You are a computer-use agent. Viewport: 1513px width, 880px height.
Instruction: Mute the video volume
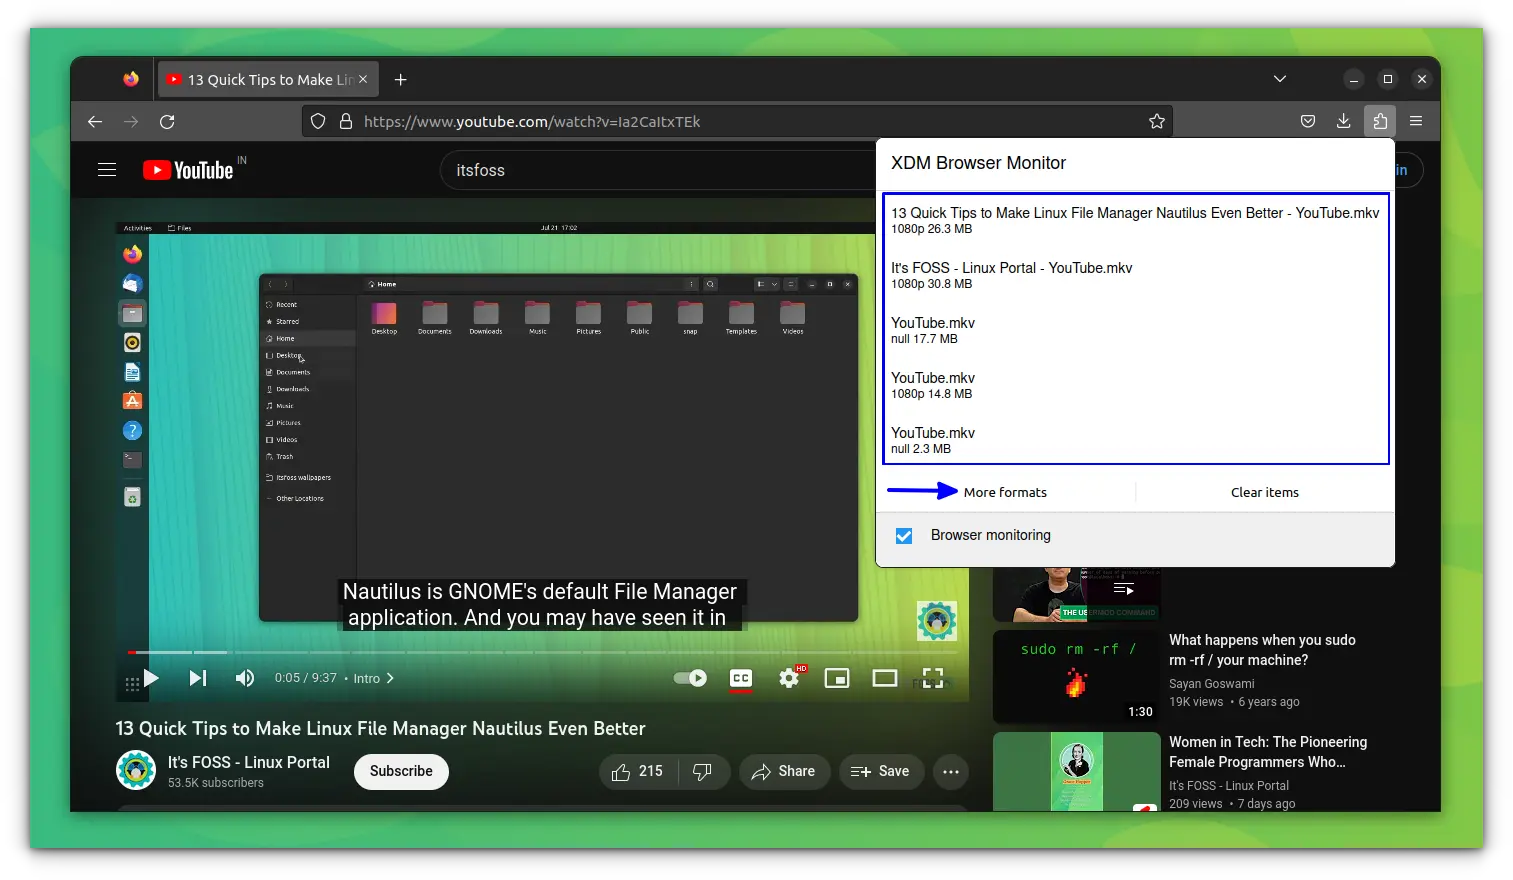[245, 678]
